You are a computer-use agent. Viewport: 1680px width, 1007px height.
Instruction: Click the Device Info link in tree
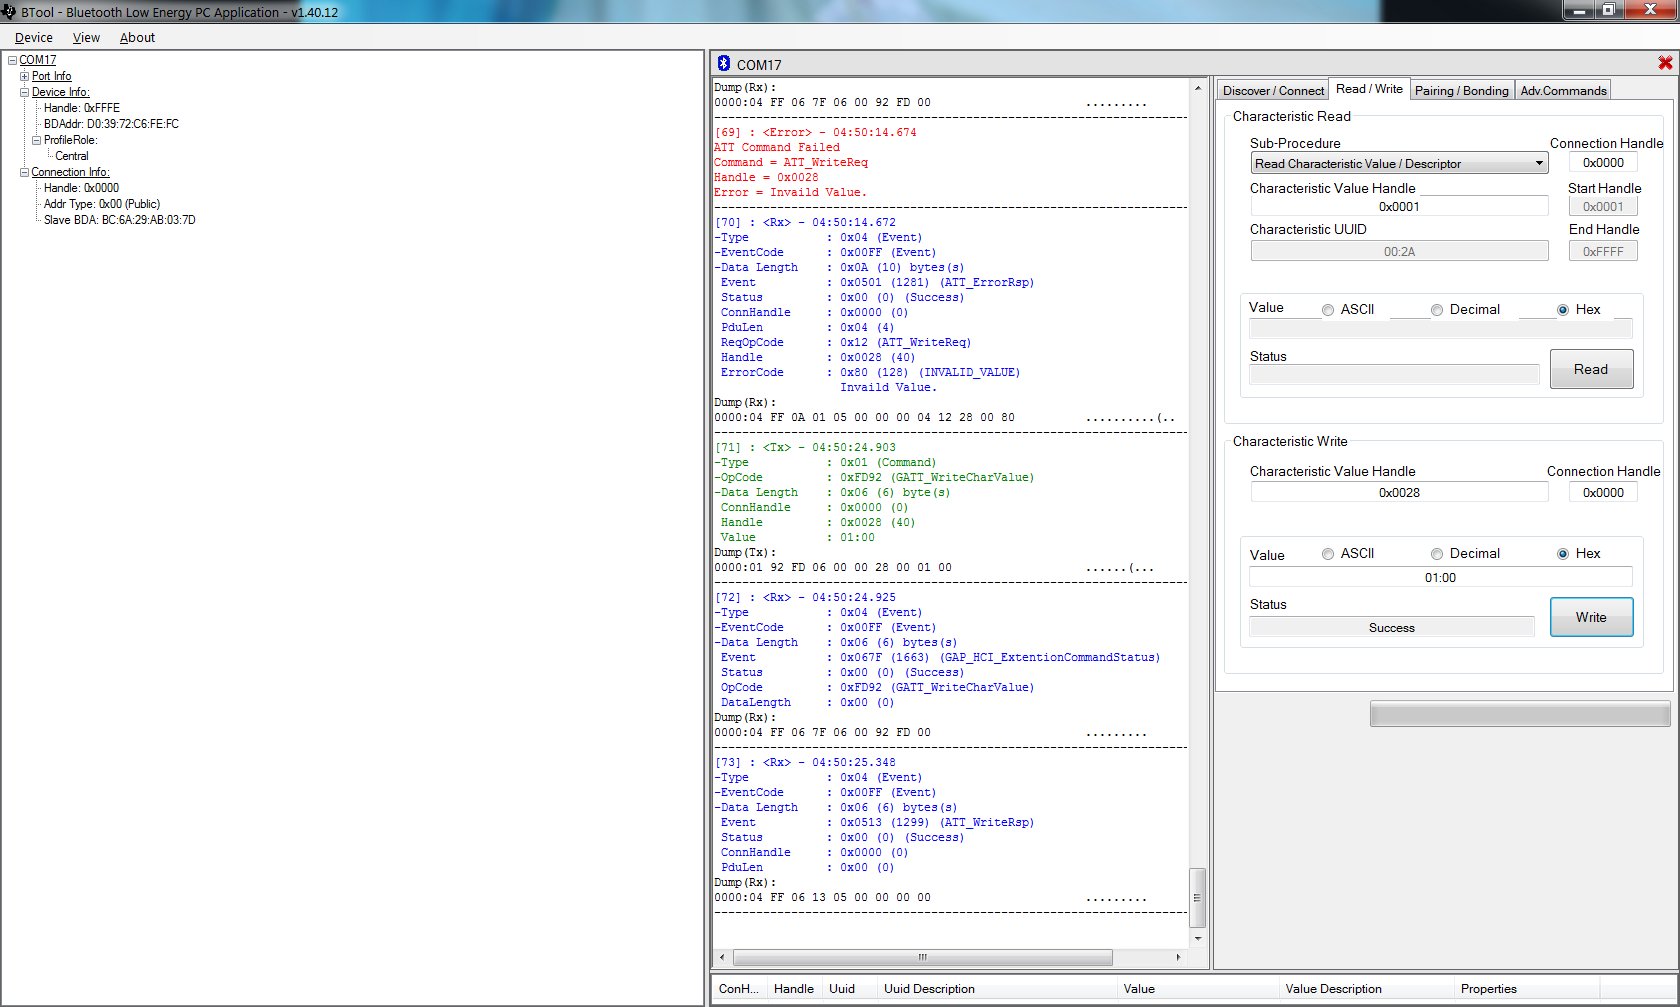click(60, 92)
